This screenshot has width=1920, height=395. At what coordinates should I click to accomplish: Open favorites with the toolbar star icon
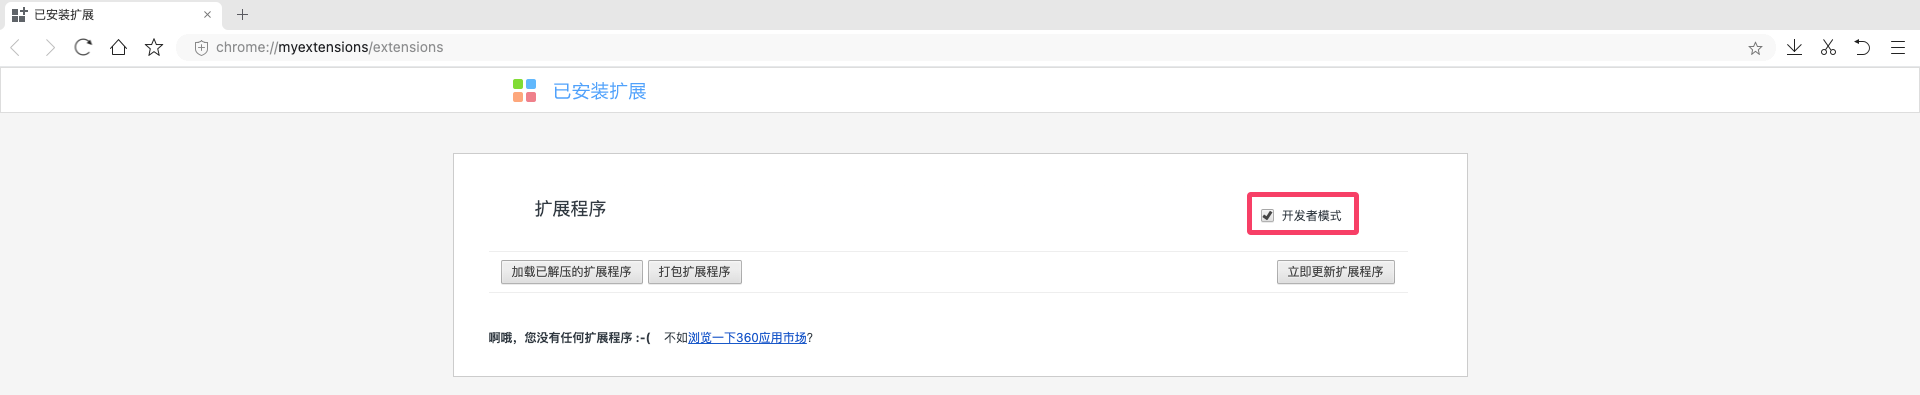pos(153,47)
